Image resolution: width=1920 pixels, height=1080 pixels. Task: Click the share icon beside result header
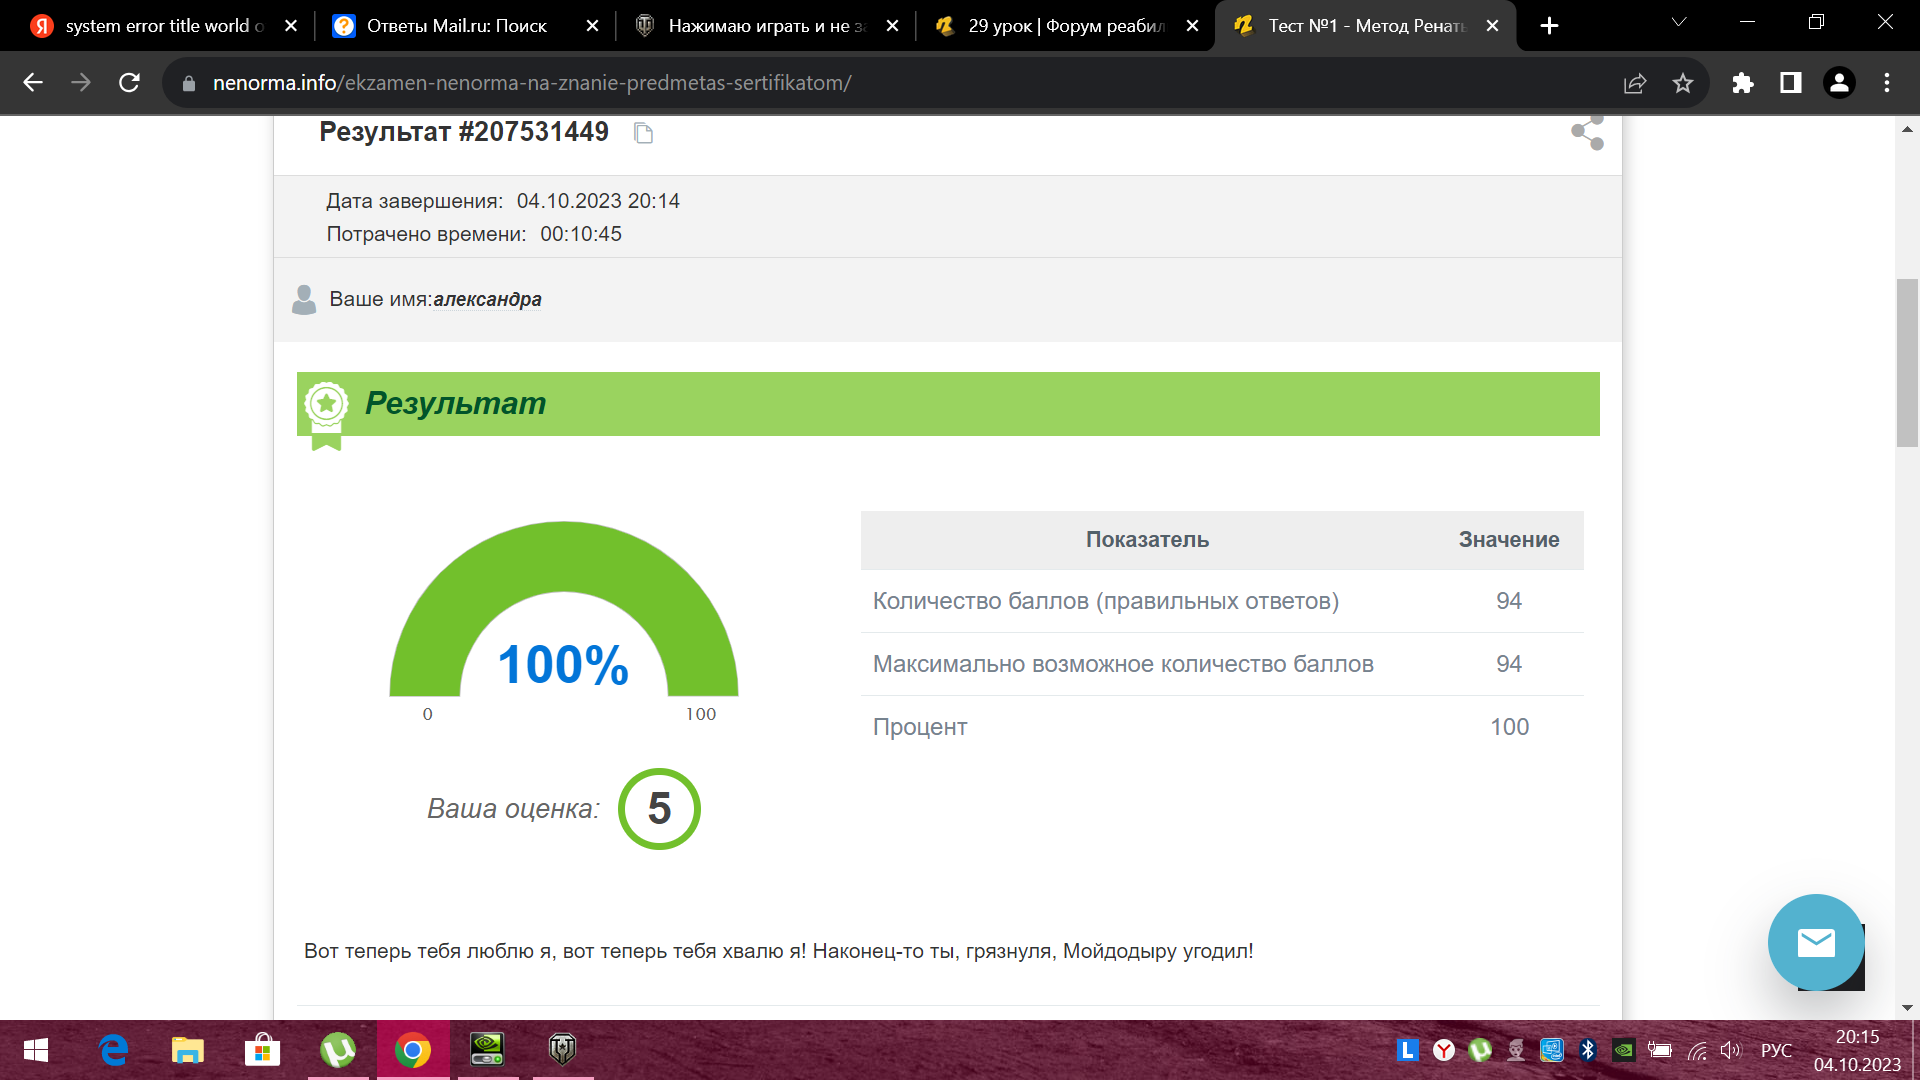point(1587,132)
